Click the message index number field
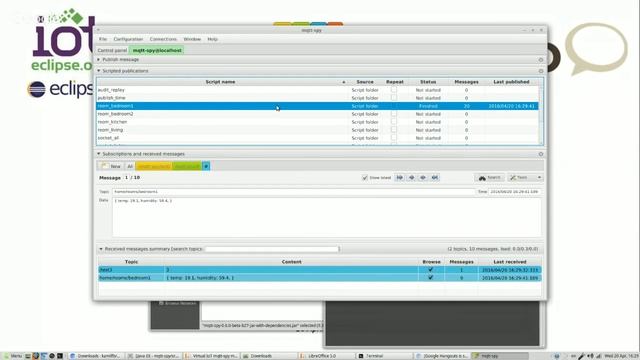 click(127, 178)
